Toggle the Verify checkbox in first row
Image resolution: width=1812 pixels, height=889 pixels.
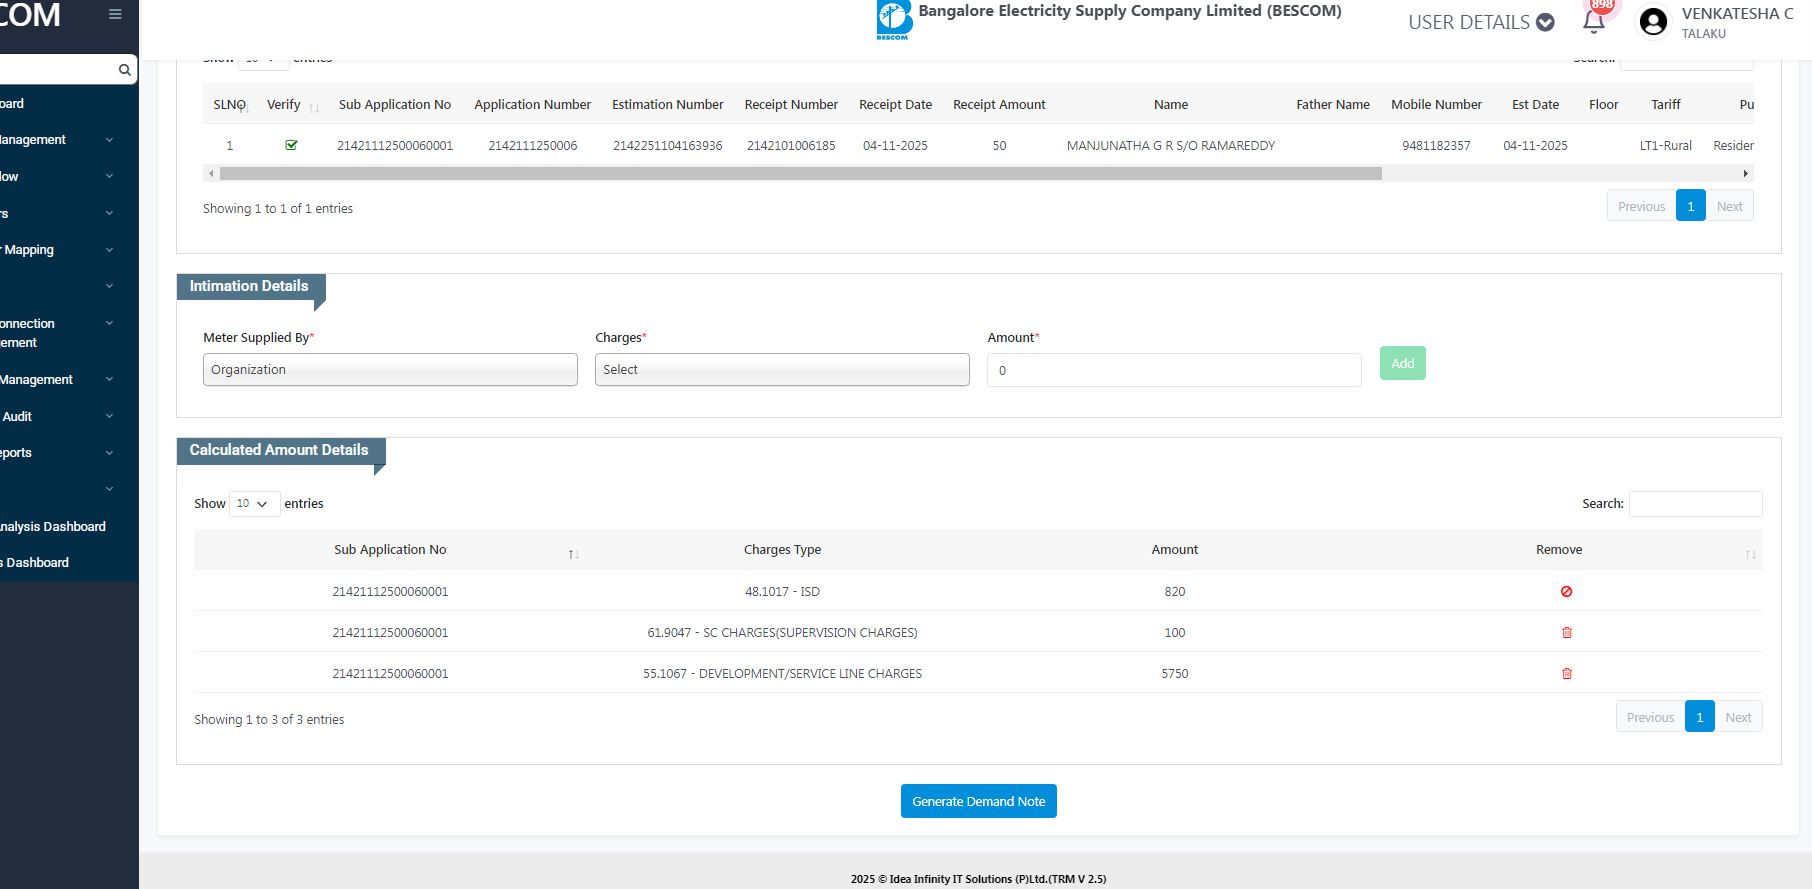[x=291, y=145]
